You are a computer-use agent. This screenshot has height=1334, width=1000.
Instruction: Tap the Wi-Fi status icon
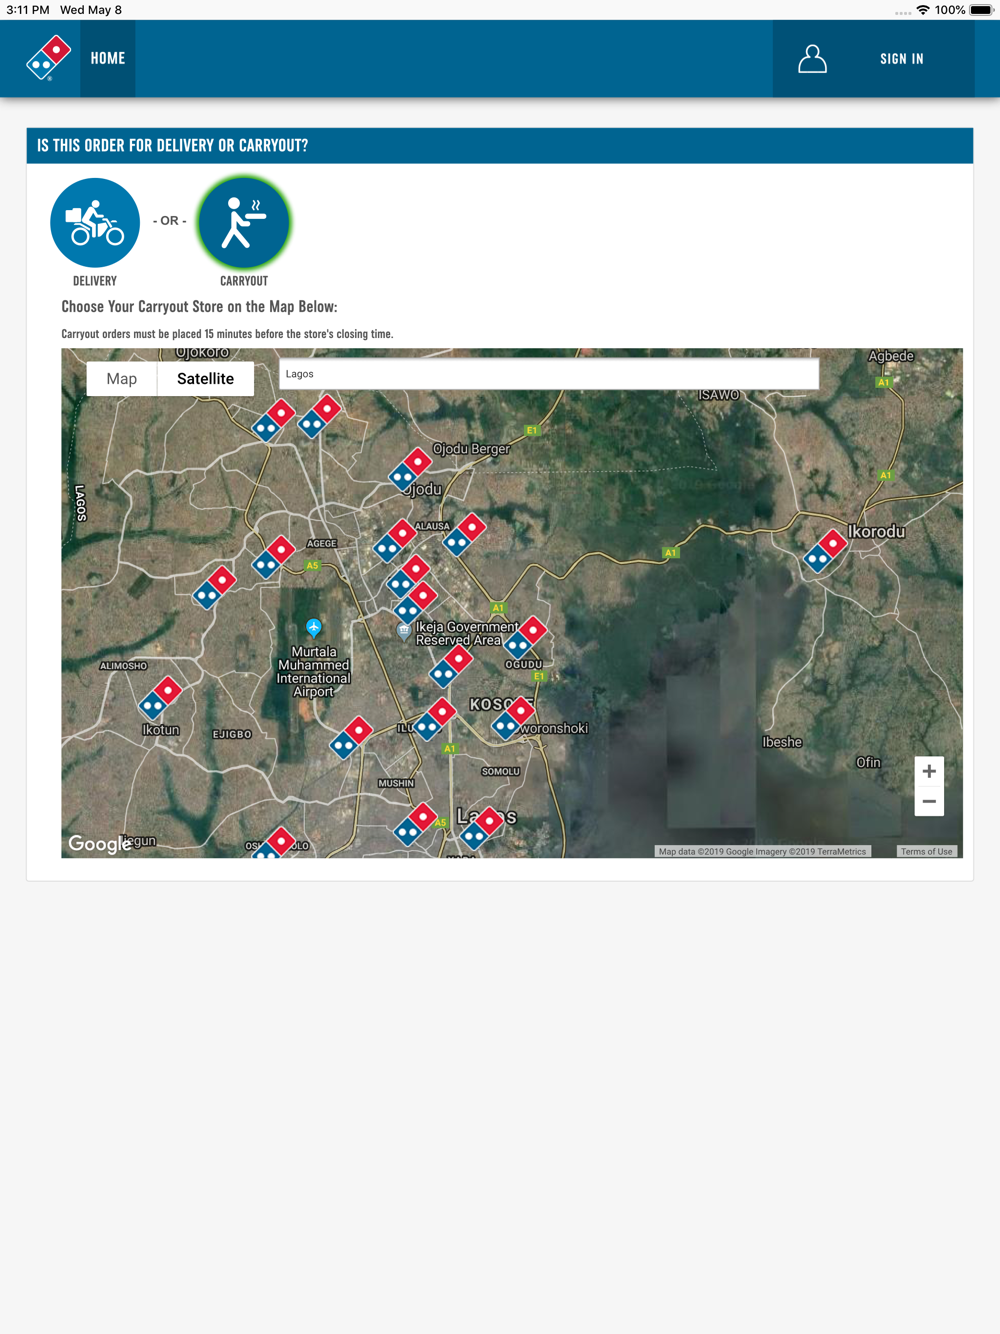[922, 10]
